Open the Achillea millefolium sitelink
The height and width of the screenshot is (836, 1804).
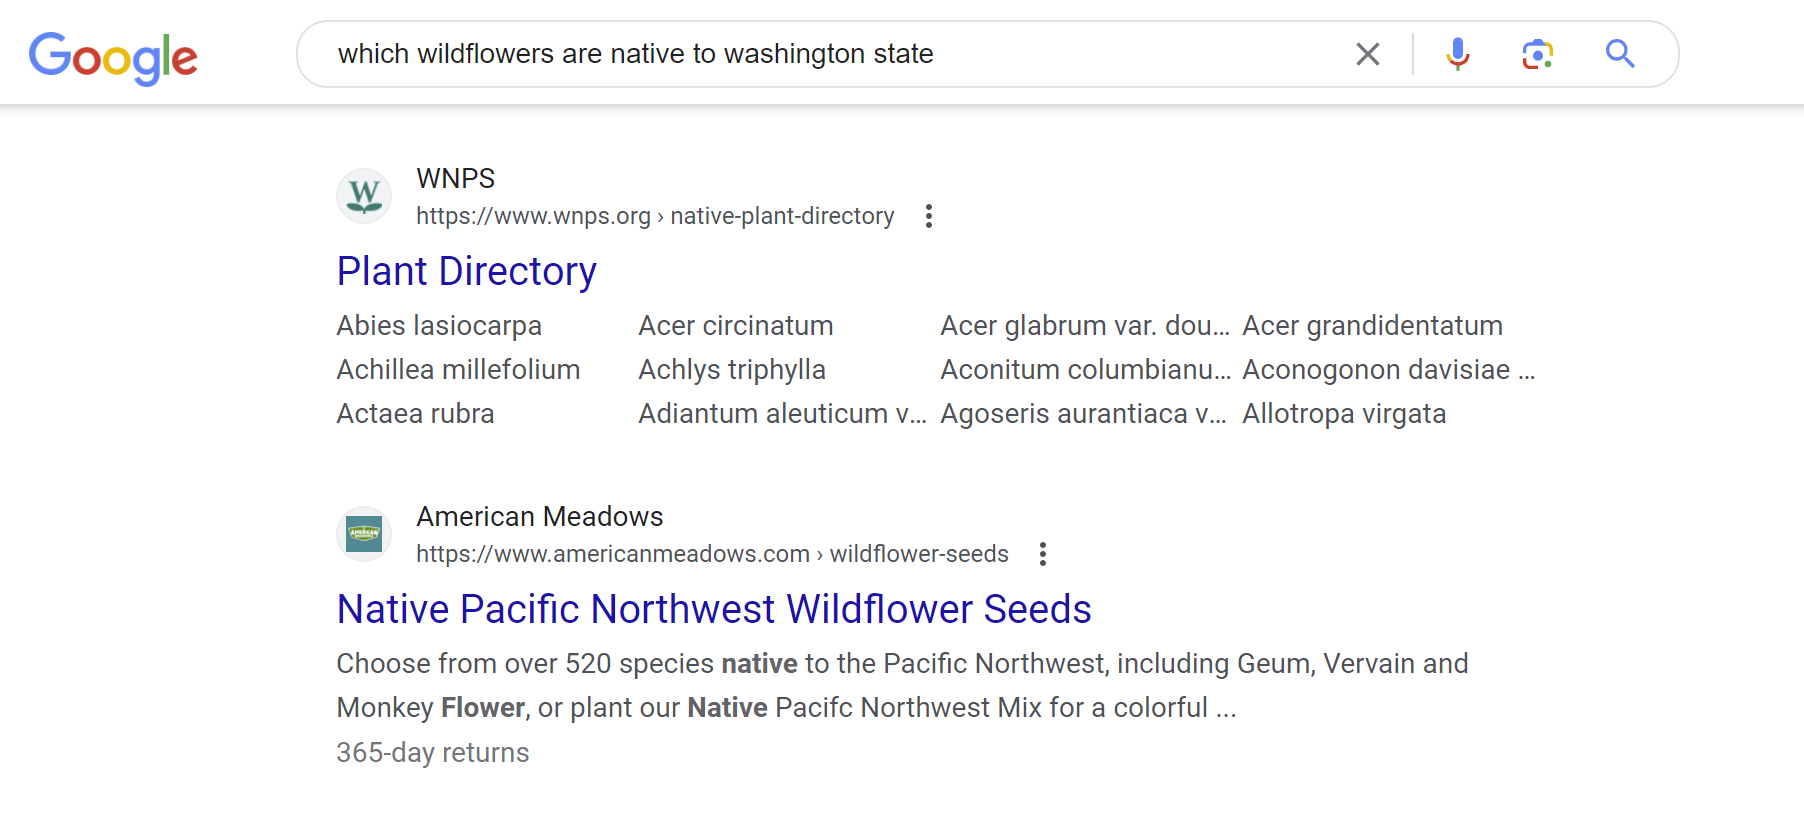[x=458, y=370]
